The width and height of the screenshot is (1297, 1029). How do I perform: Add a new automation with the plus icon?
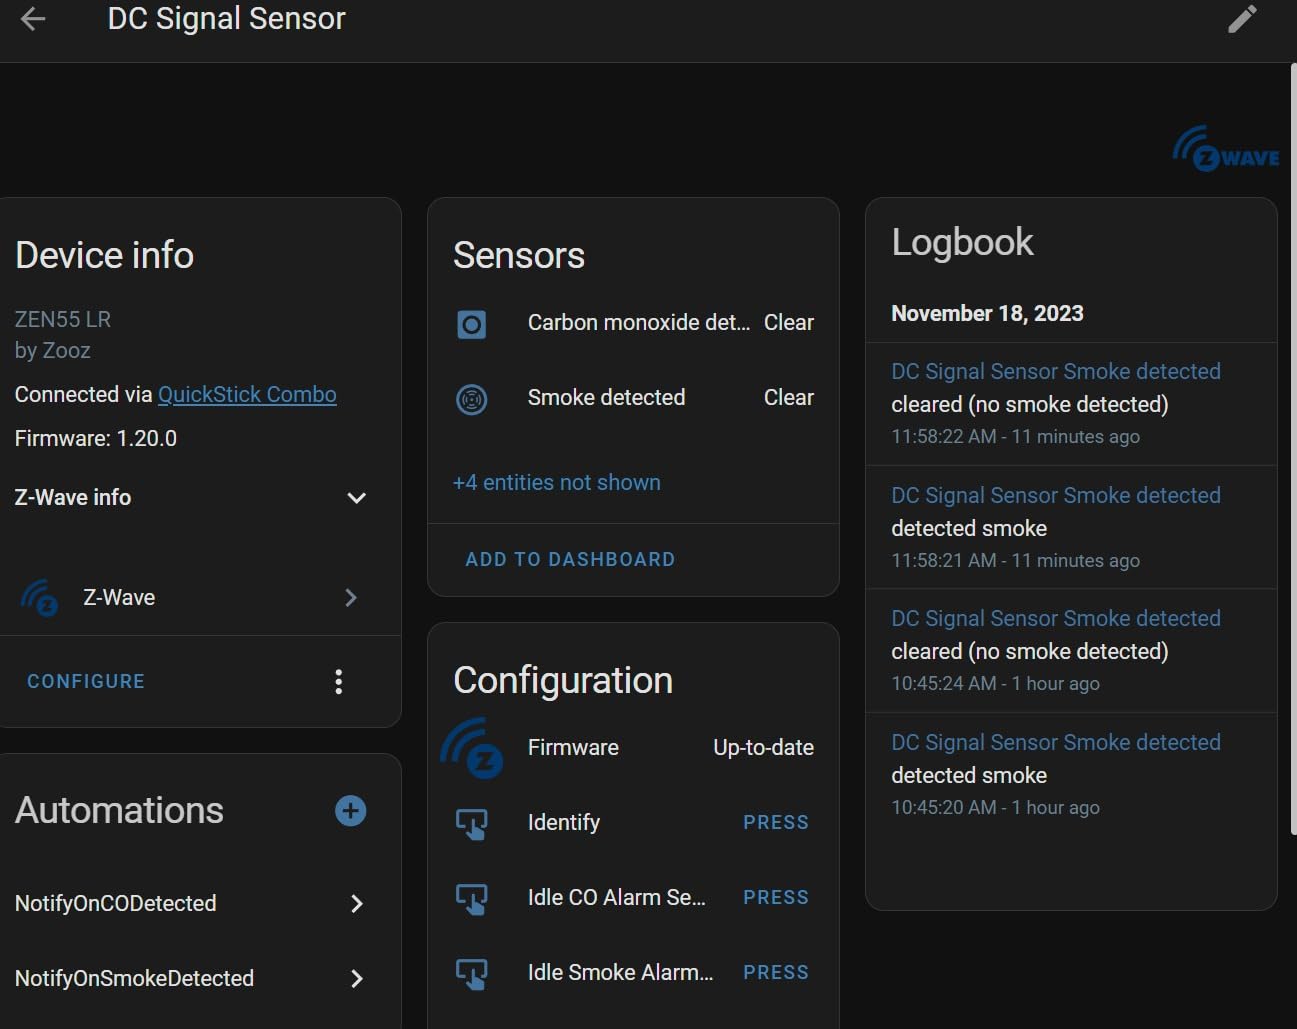(350, 810)
